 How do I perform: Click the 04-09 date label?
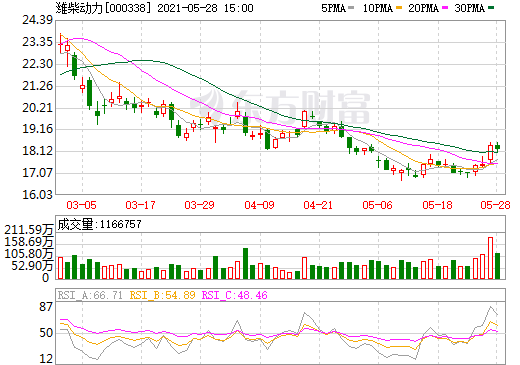click(259, 205)
